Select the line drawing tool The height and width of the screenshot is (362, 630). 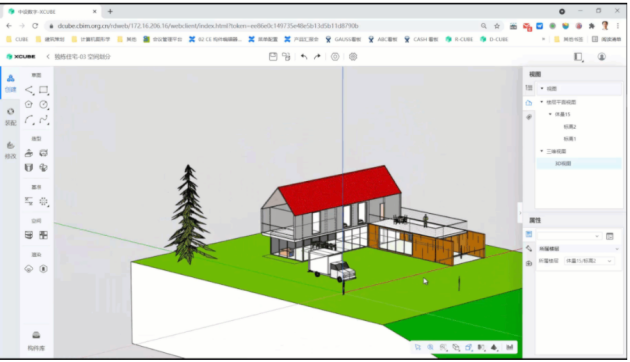[29, 90]
